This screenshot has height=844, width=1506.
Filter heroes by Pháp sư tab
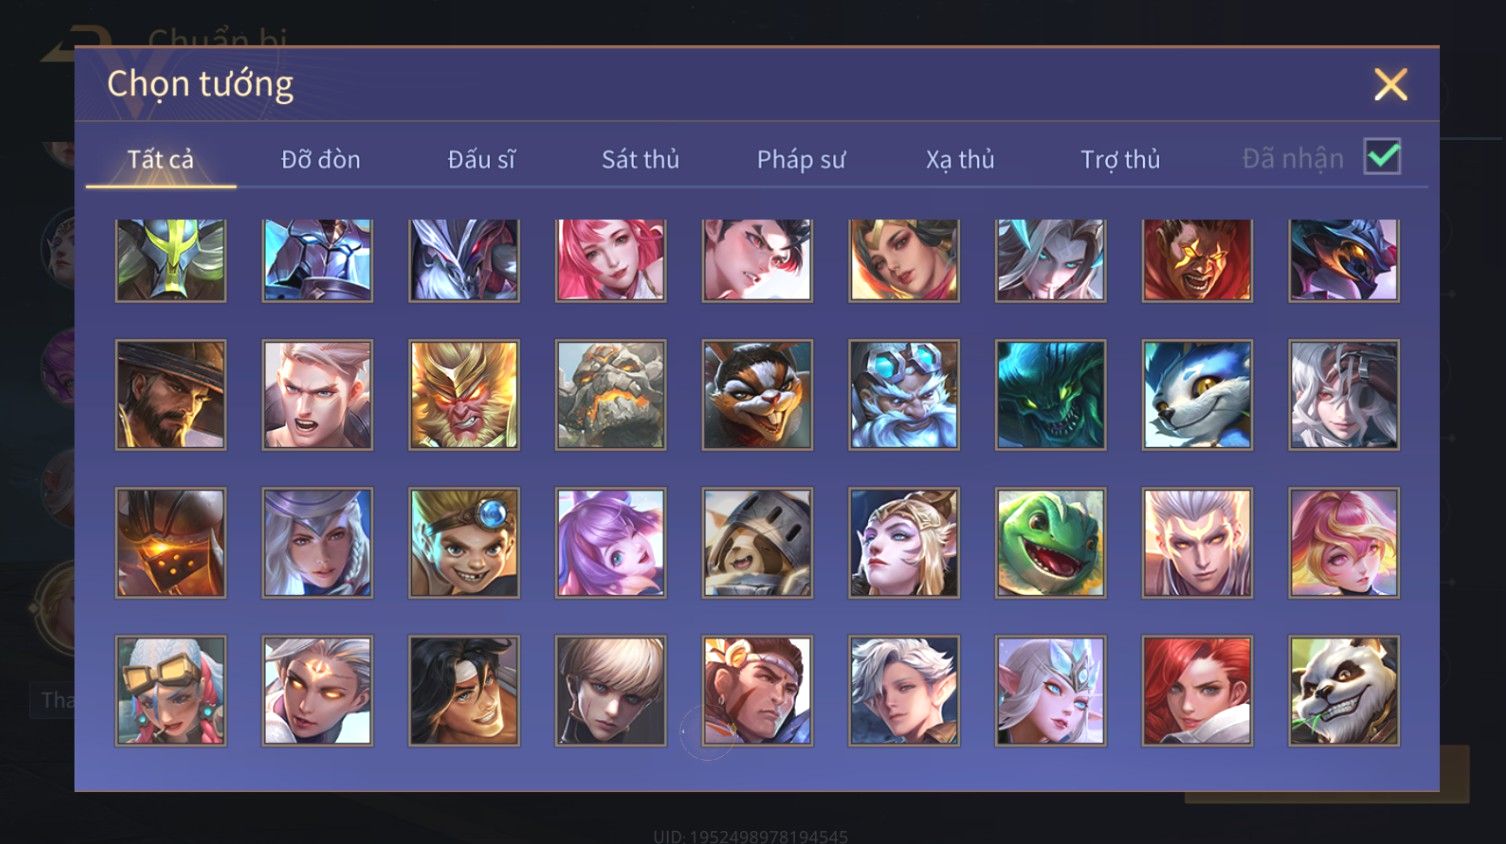[x=801, y=159]
